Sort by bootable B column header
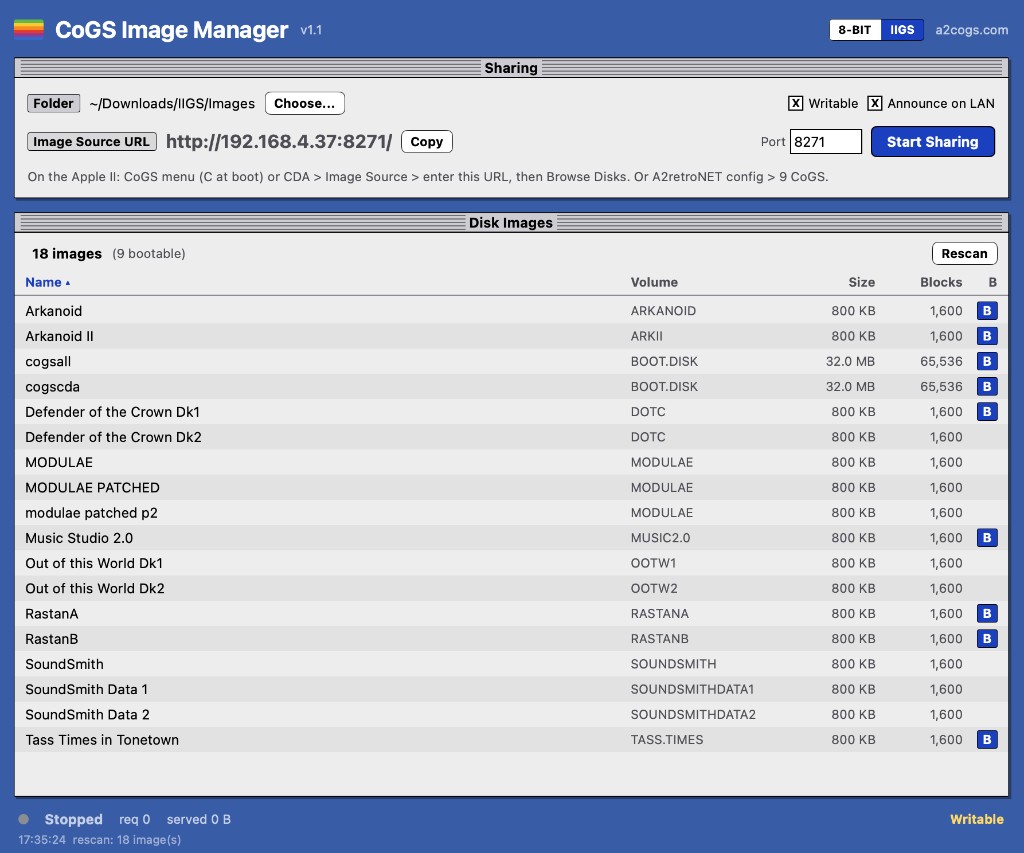This screenshot has width=1024, height=853. (992, 282)
